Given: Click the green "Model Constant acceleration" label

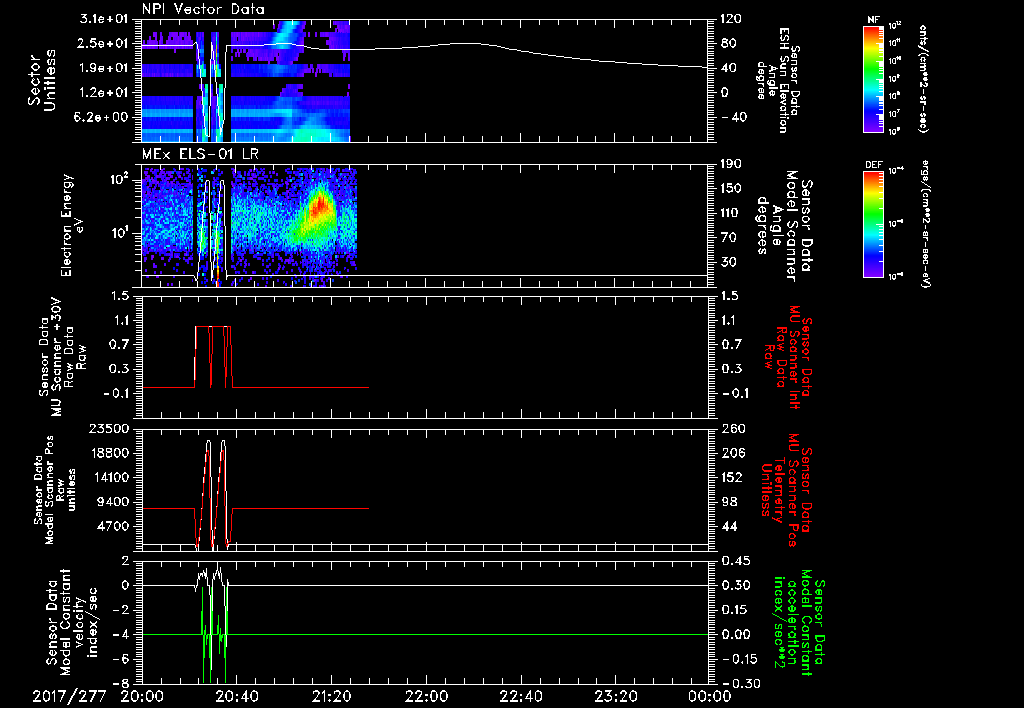Looking at the screenshot, I should 799,620.
